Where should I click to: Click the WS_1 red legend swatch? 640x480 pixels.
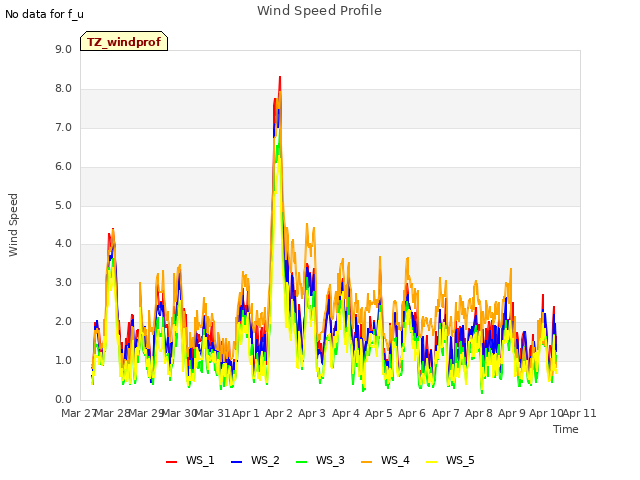tap(171, 461)
